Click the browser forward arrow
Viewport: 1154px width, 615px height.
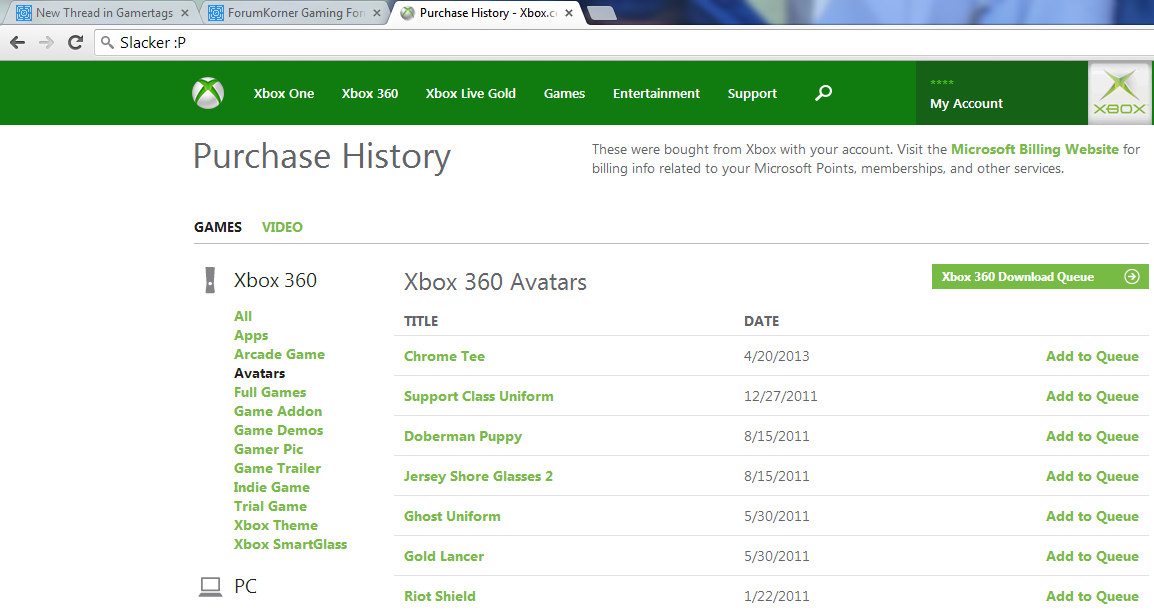pyautogui.click(x=46, y=43)
